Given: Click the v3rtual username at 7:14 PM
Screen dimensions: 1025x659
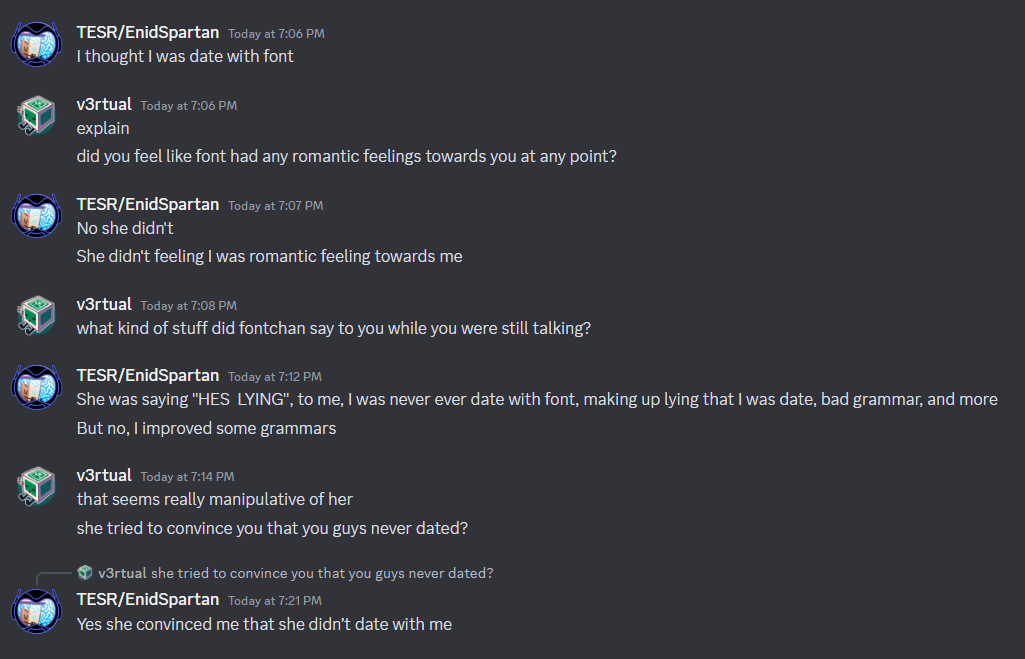Looking at the screenshot, I should pyautogui.click(x=104, y=475).
